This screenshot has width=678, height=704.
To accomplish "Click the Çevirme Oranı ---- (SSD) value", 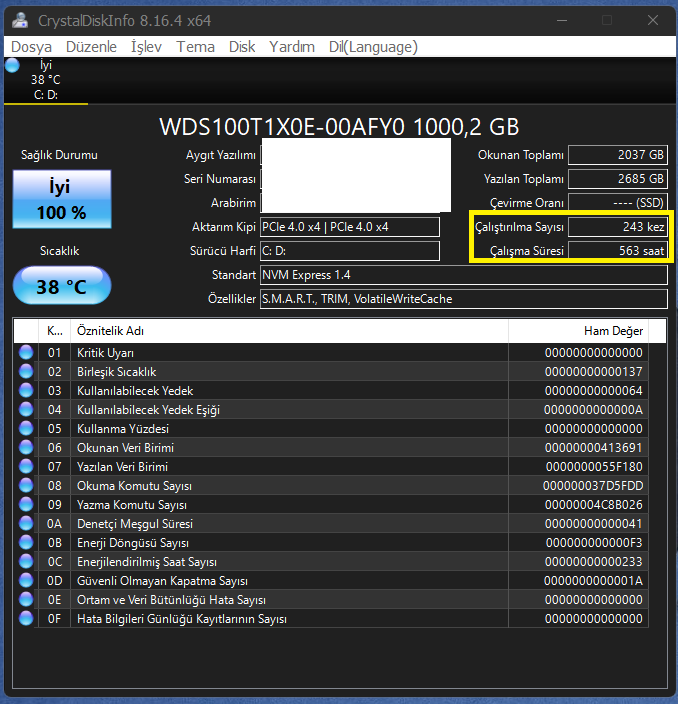I will pos(618,203).
